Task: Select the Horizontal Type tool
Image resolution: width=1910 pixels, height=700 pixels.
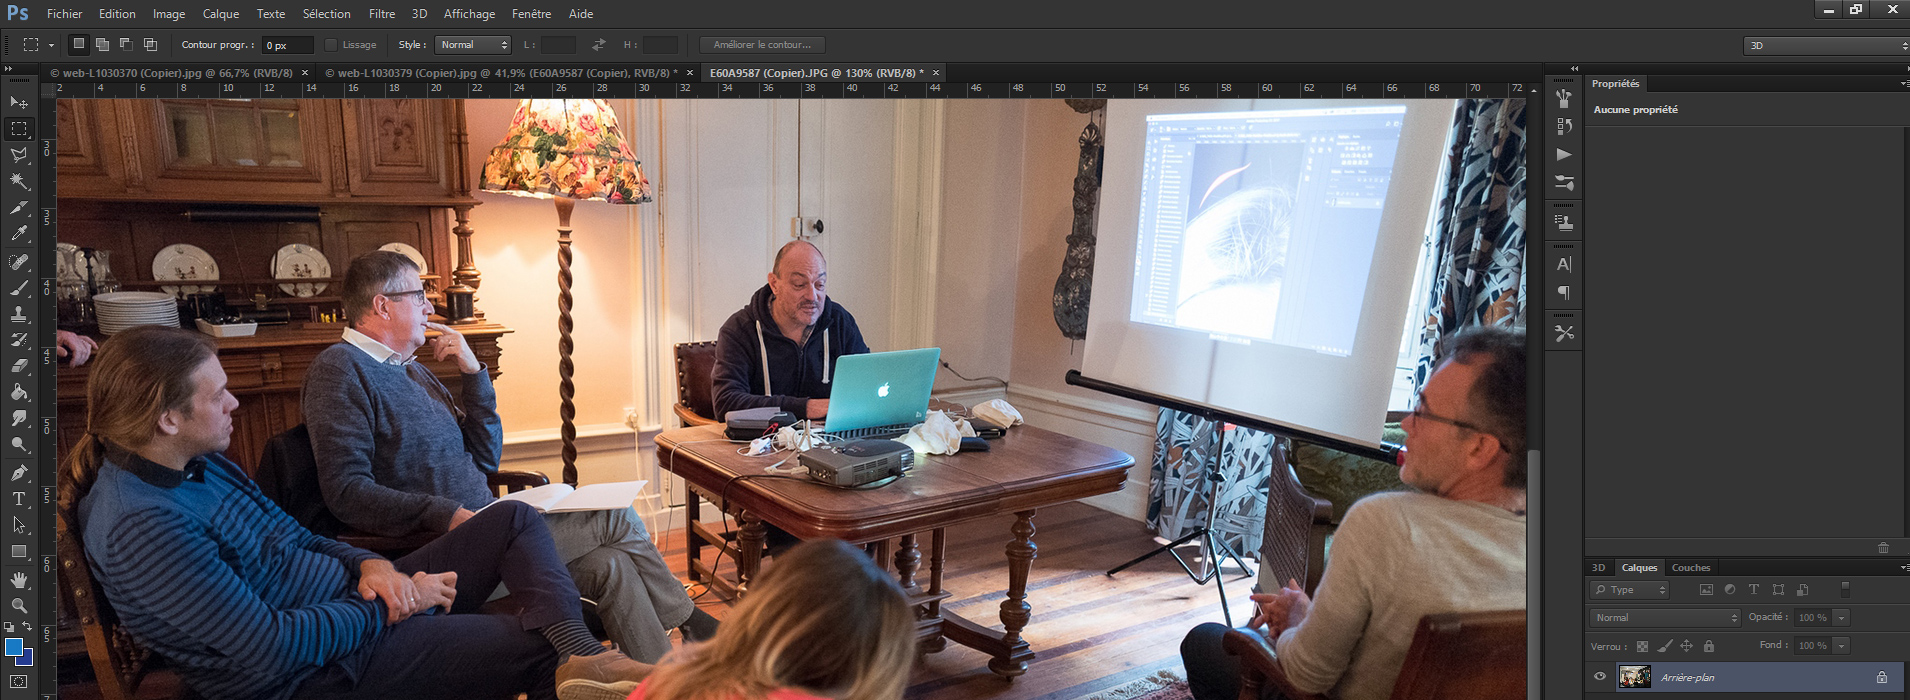Action: pos(19,499)
